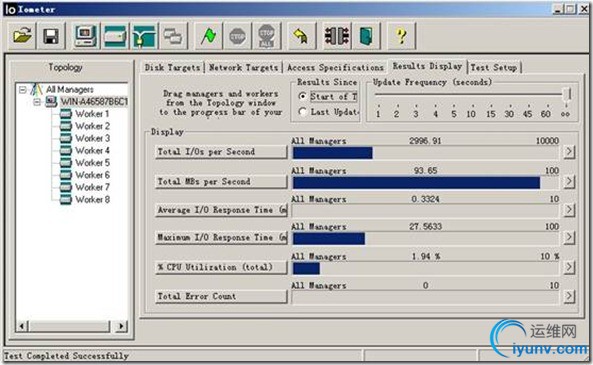Click the 2996.91 I/Os per second value
This screenshot has width=593, height=365.
tap(425, 141)
